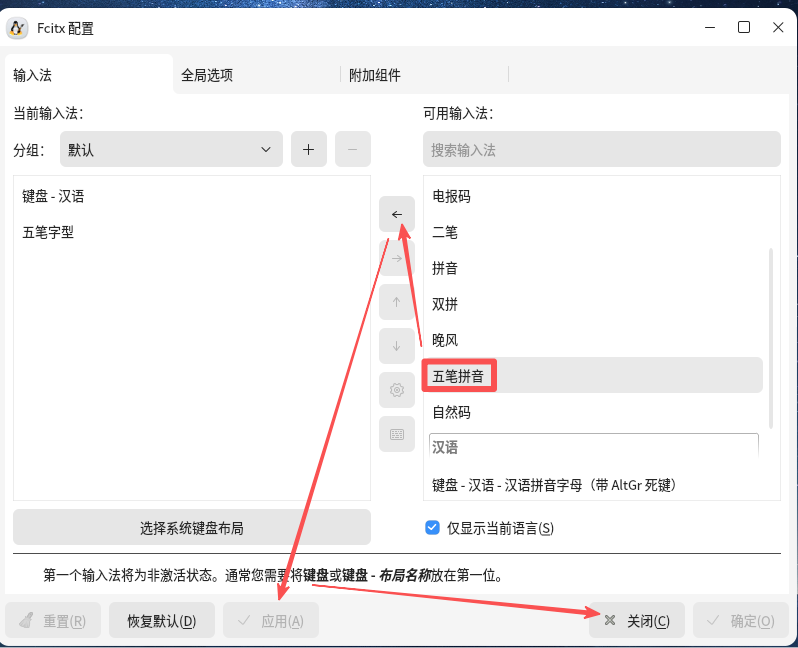
Task: Click the right arrow remove input method button
Action: coord(397,258)
